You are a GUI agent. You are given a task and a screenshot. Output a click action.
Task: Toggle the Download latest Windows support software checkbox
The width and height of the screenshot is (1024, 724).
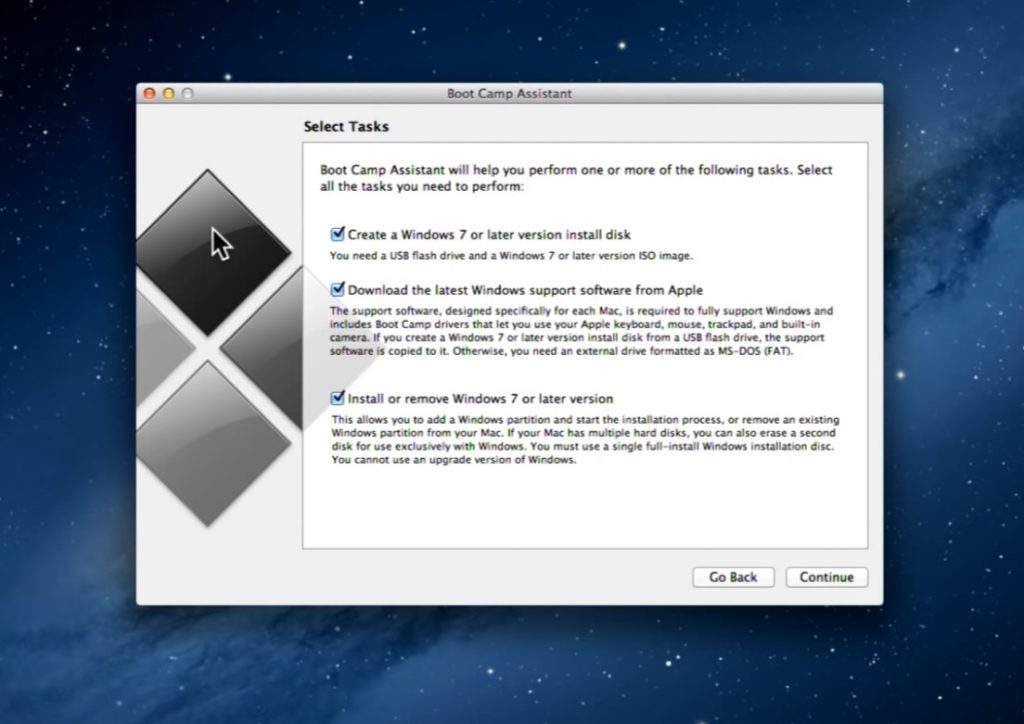338,290
